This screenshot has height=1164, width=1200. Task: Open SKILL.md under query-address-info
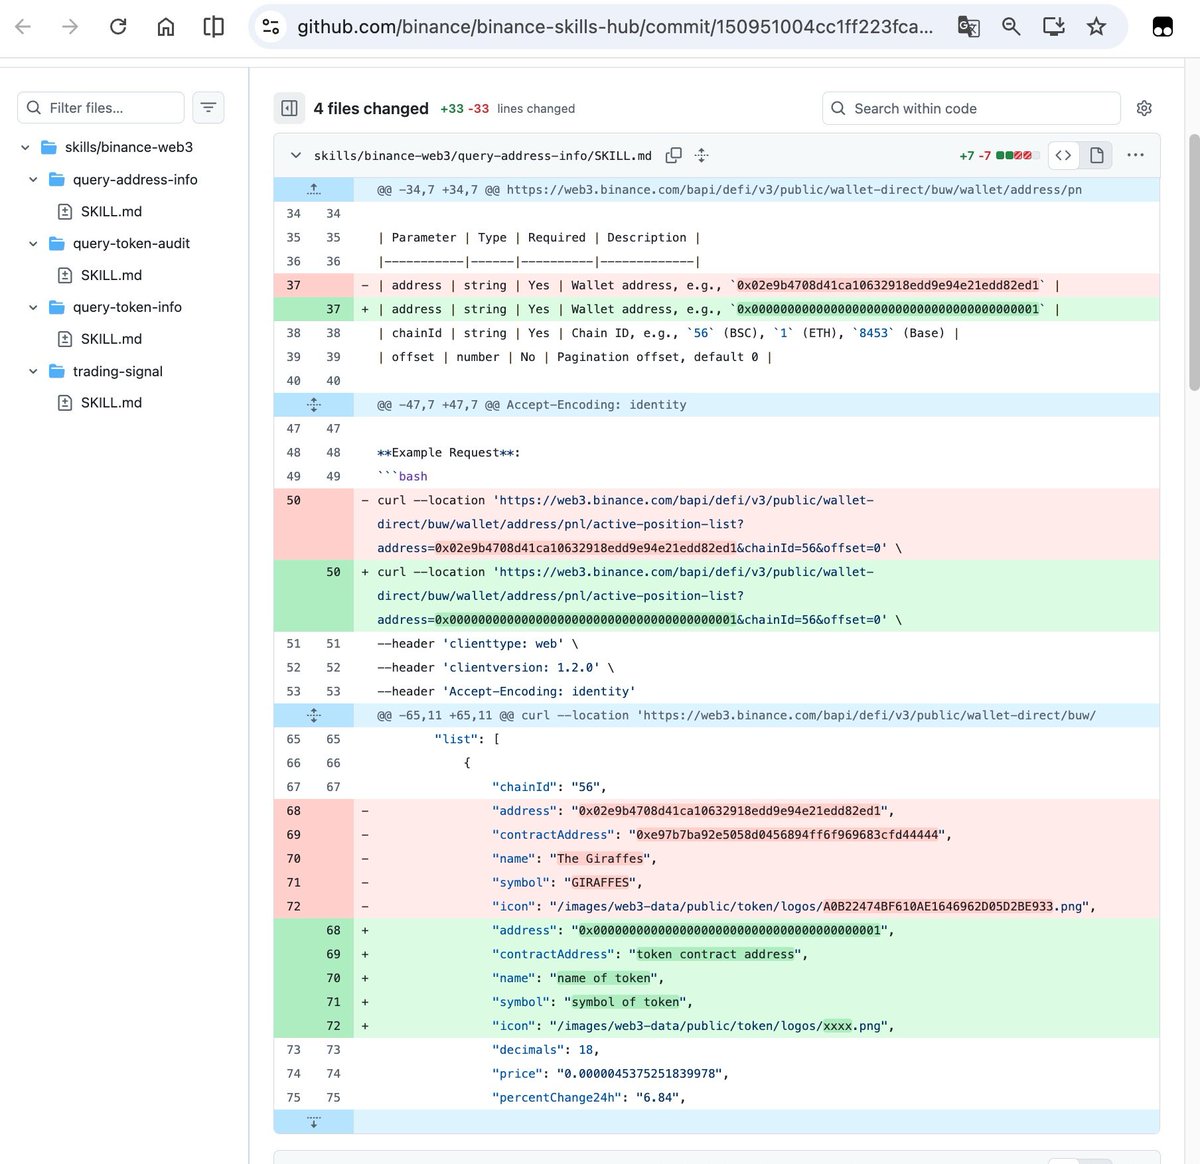pos(111,211)
